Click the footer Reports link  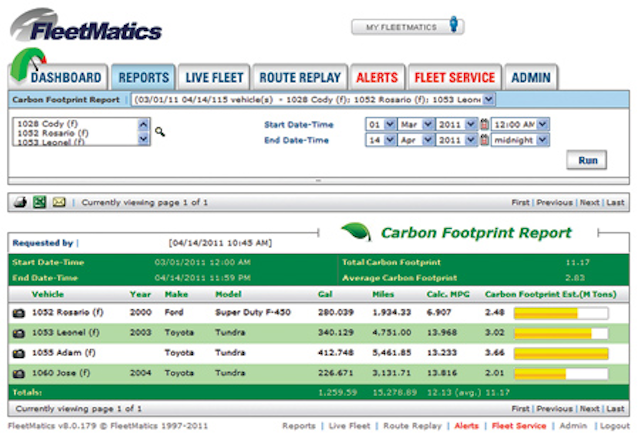(299, 426)
